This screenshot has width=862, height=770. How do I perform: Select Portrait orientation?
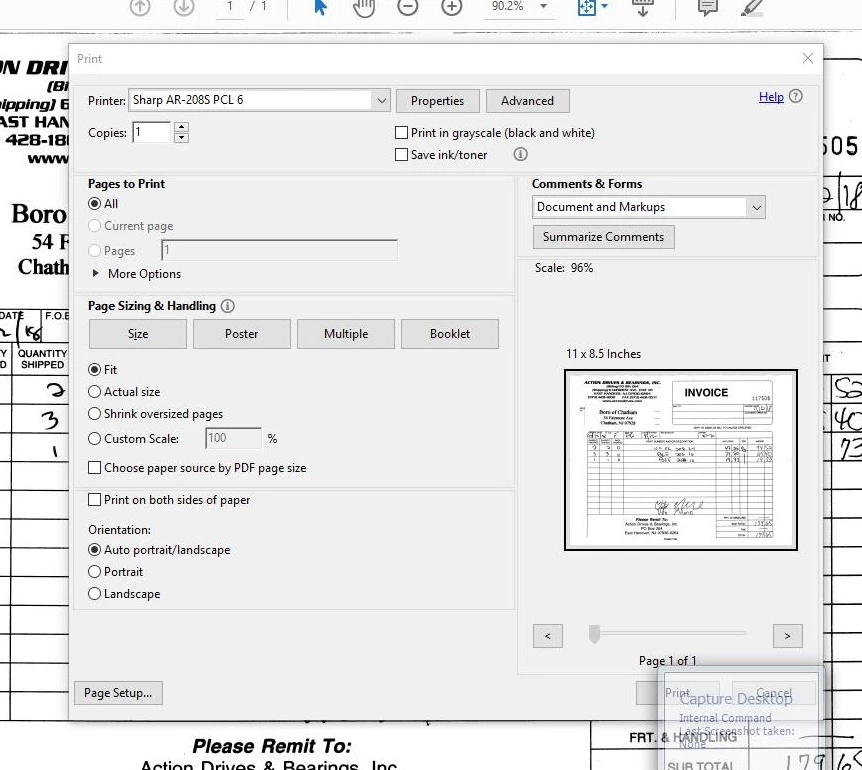[95, 572]
